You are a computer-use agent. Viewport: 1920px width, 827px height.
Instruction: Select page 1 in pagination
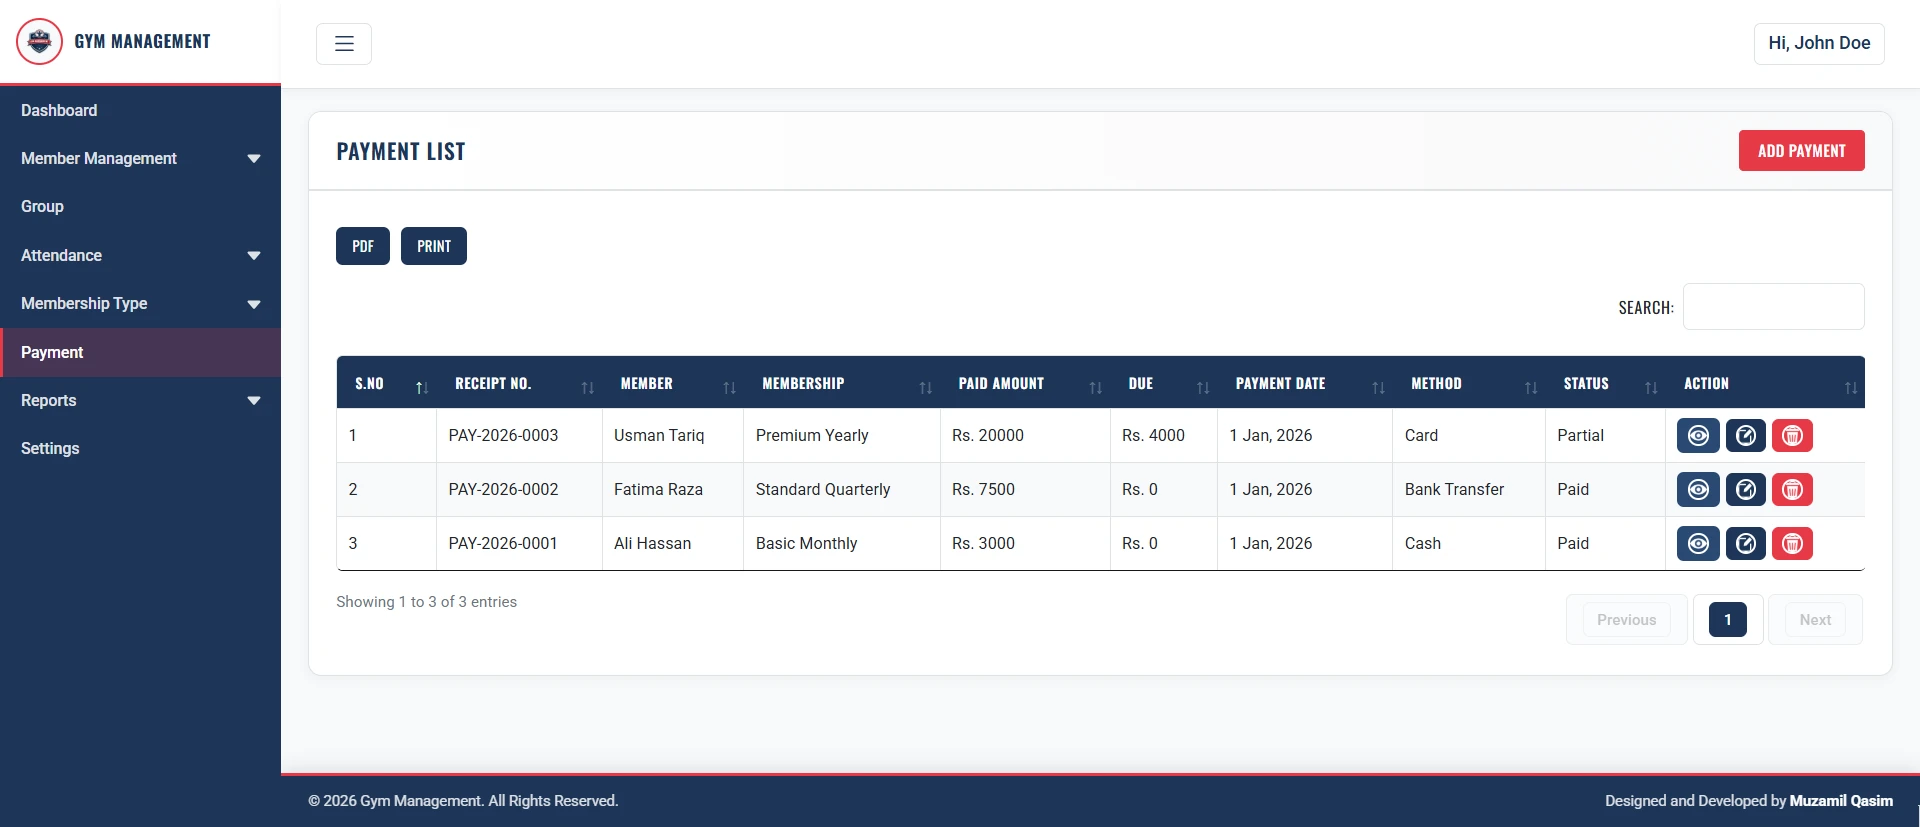[x=1727, y=620]
